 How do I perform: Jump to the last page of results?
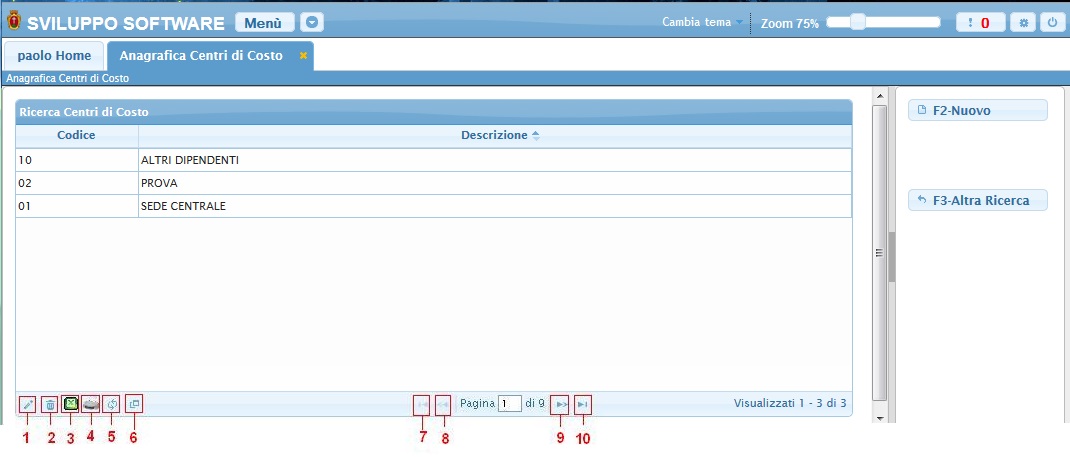point(583,404)
